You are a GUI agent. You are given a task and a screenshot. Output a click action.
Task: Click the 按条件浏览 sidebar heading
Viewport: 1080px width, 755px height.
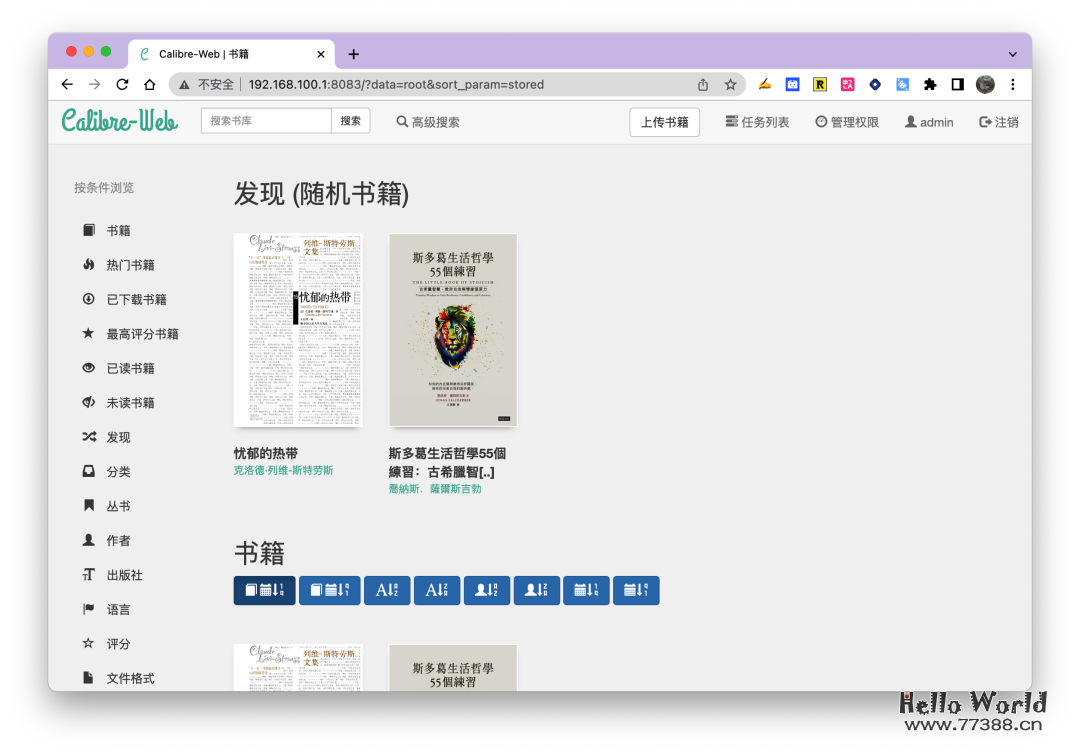pos(104,187)
